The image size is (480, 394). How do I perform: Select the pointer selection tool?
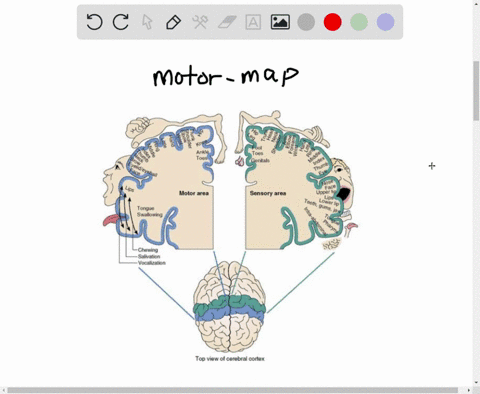pos(147,22)
